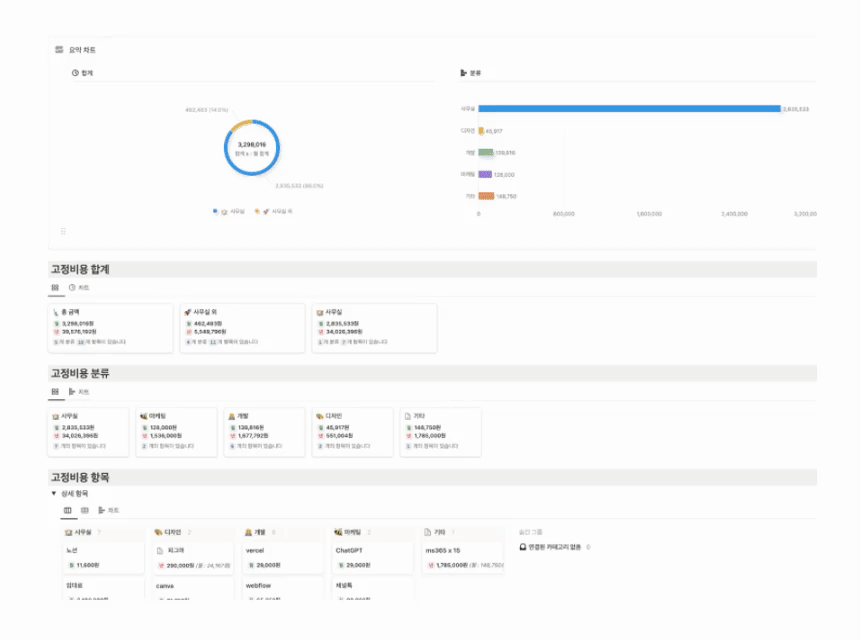The image size is (860, 640).
Task: Click the drag handle below the donut chart
Action: [64, 231]
